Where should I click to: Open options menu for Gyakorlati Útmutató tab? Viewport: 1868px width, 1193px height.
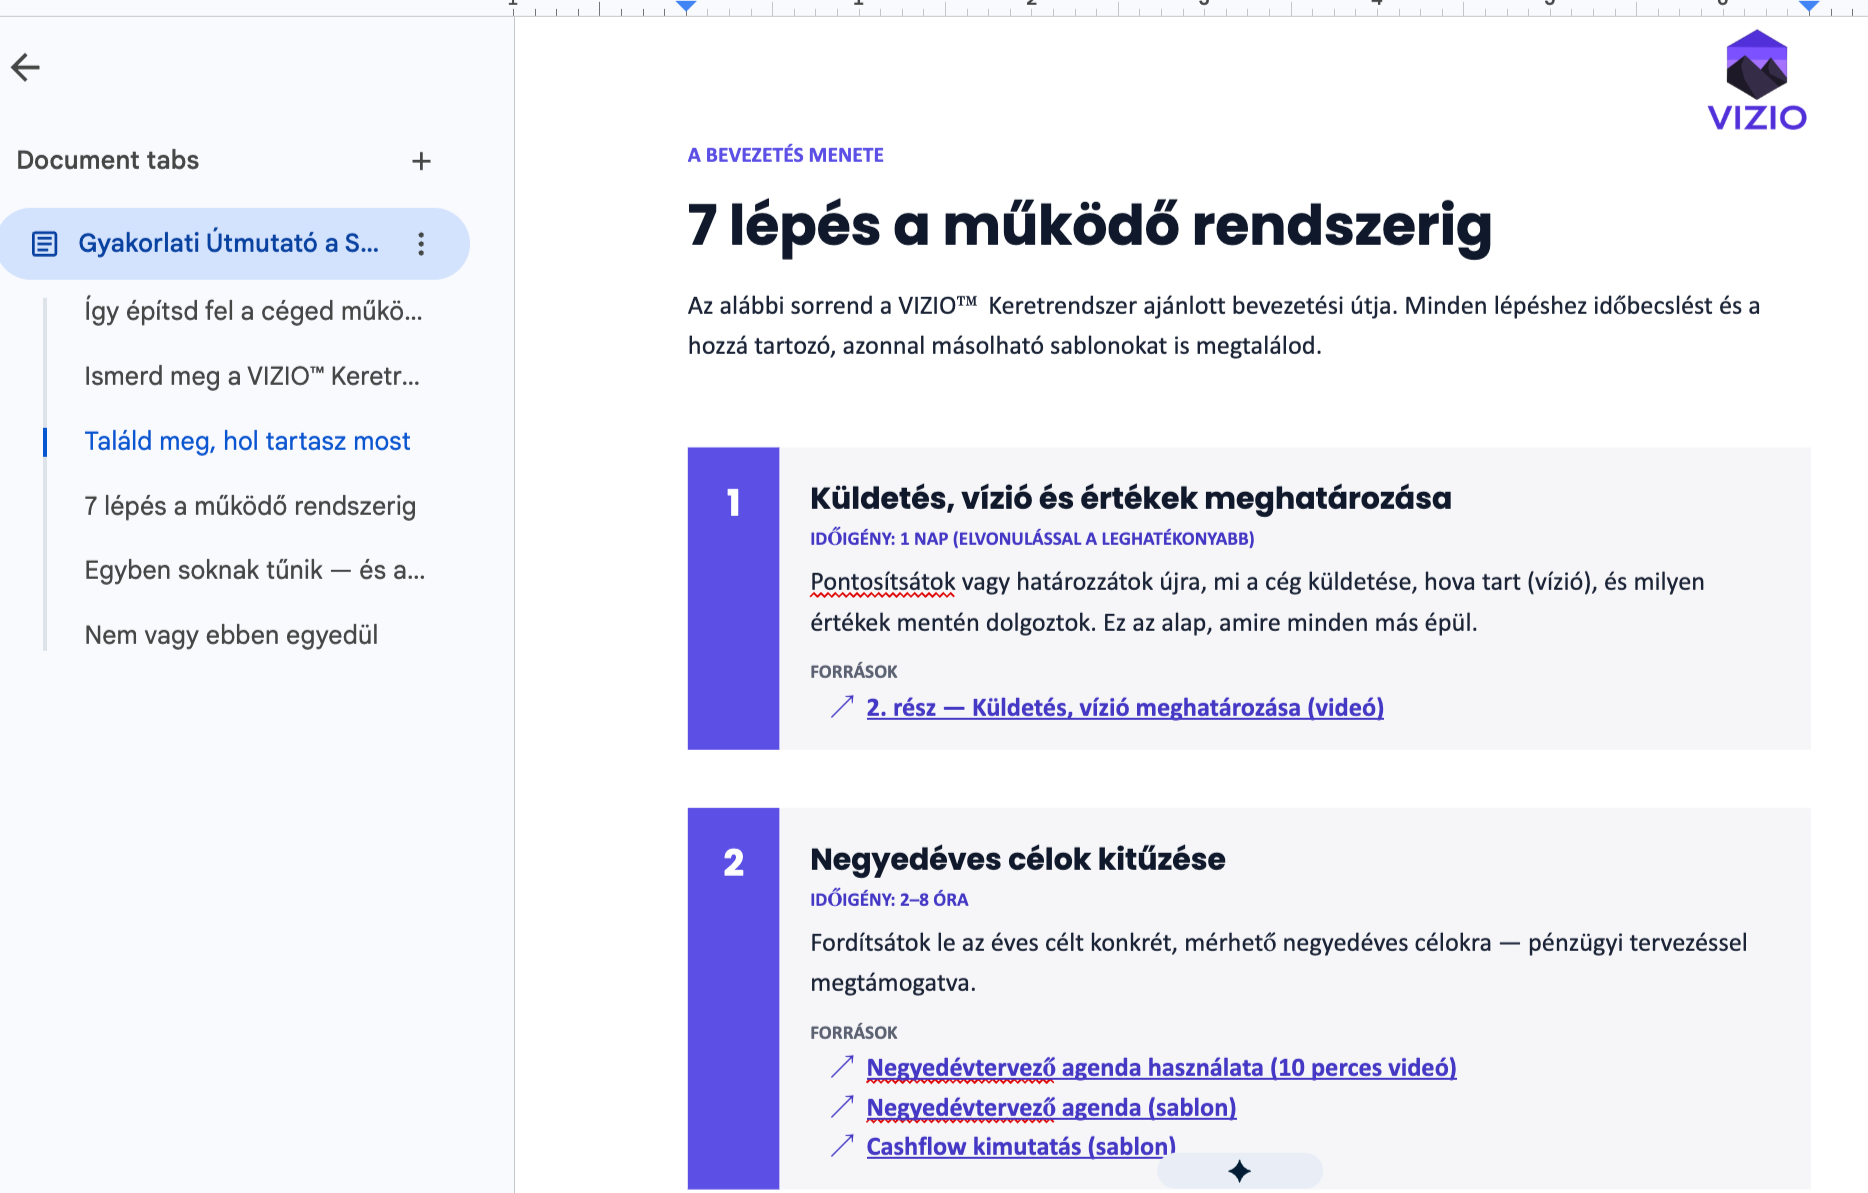[x=421, y=244]
